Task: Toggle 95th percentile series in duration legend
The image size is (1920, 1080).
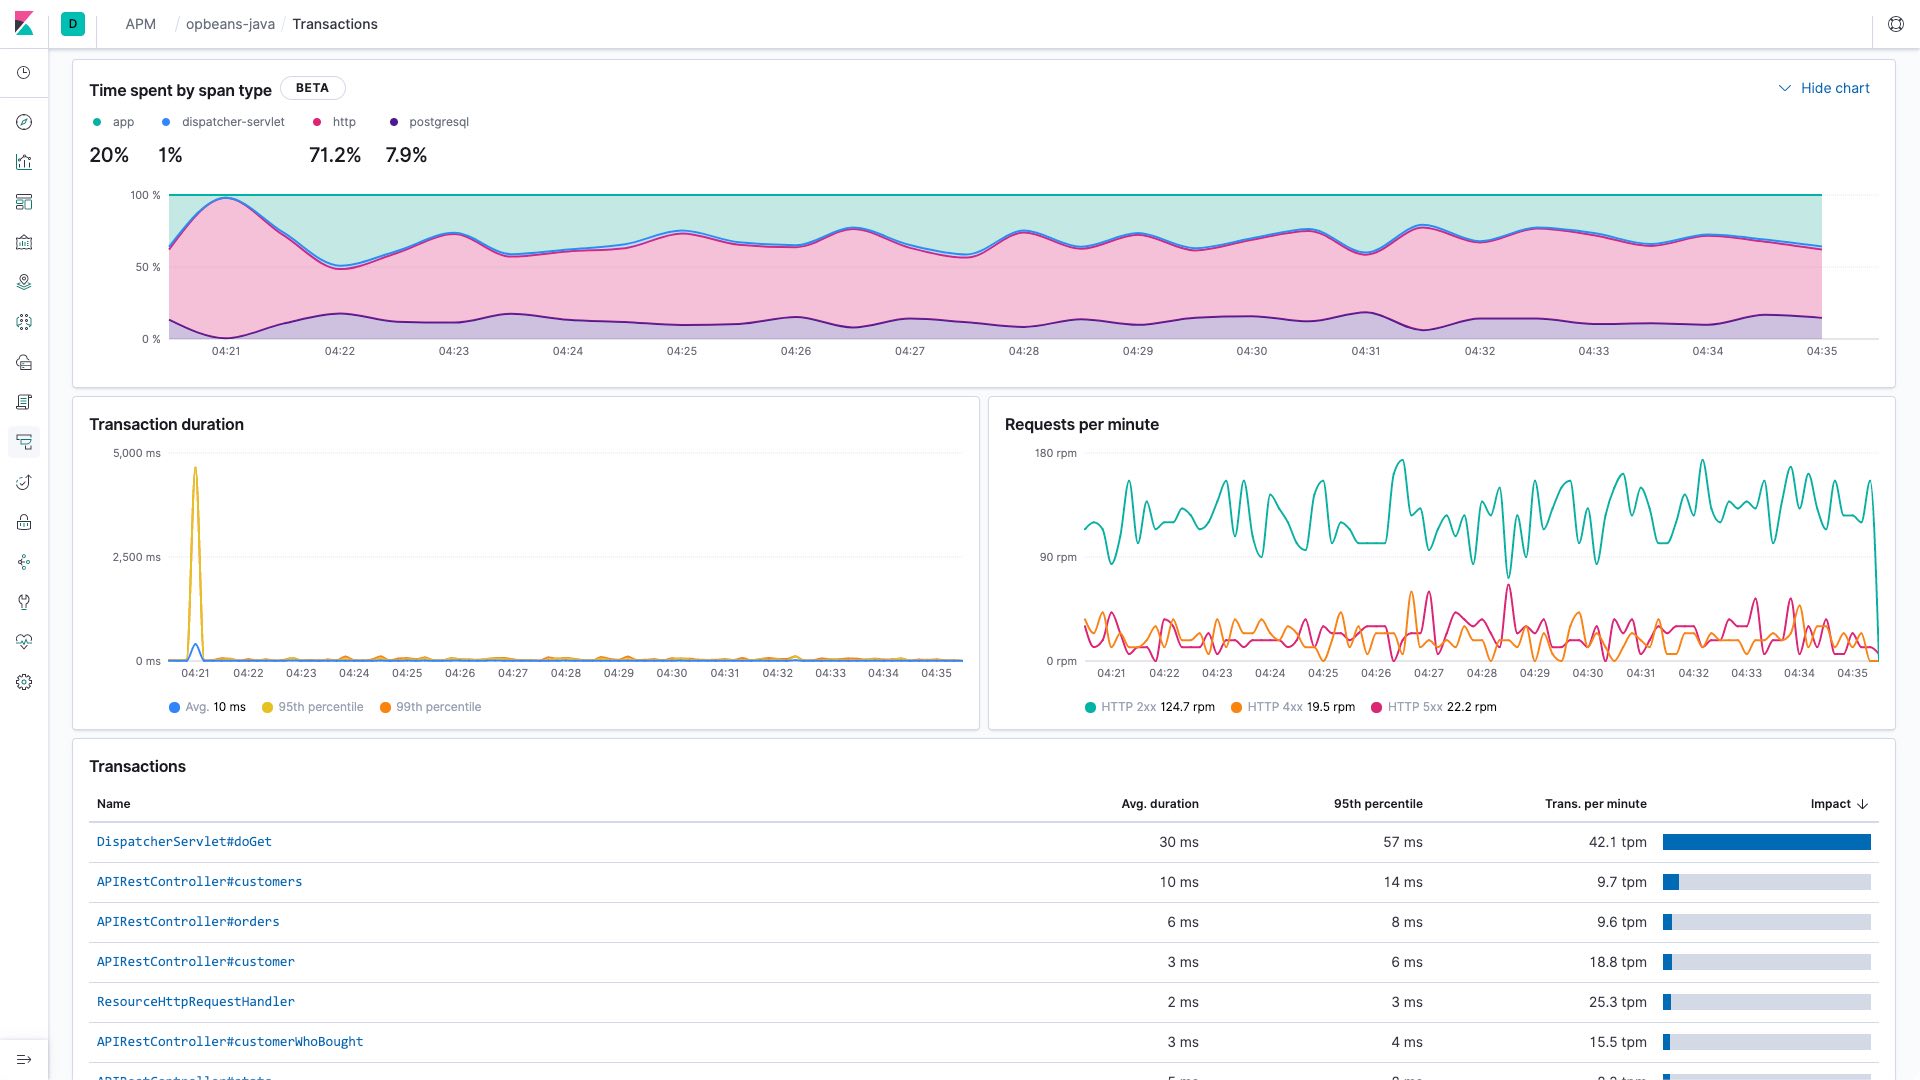Action: (312, 707)
